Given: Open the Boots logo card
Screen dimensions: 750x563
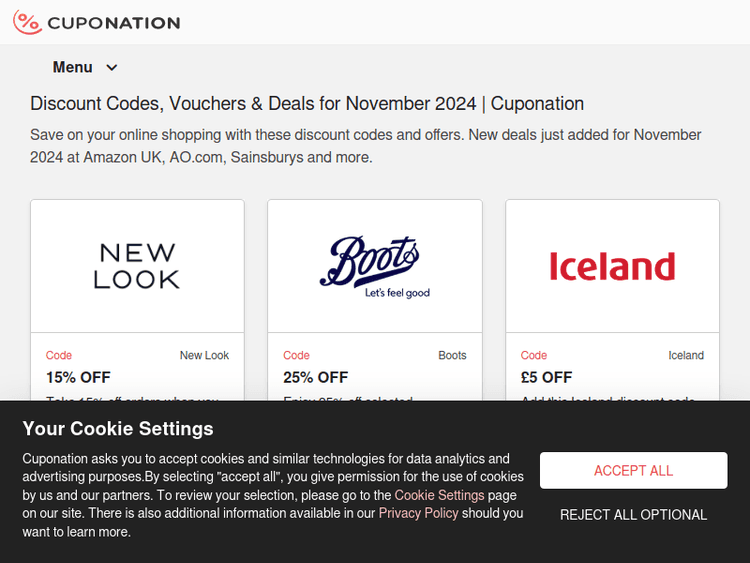Looking at the screenshot, I should point(375,266).
